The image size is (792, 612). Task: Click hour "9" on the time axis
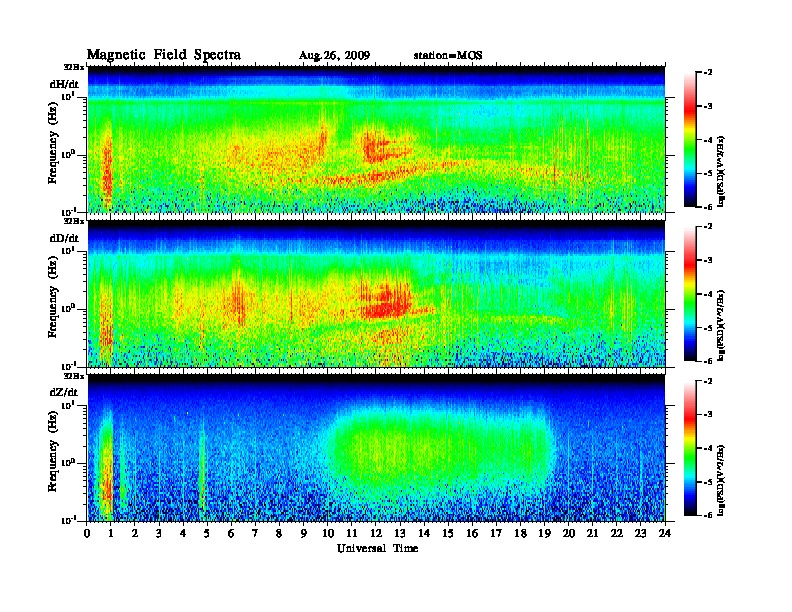[x=304, y=534]
